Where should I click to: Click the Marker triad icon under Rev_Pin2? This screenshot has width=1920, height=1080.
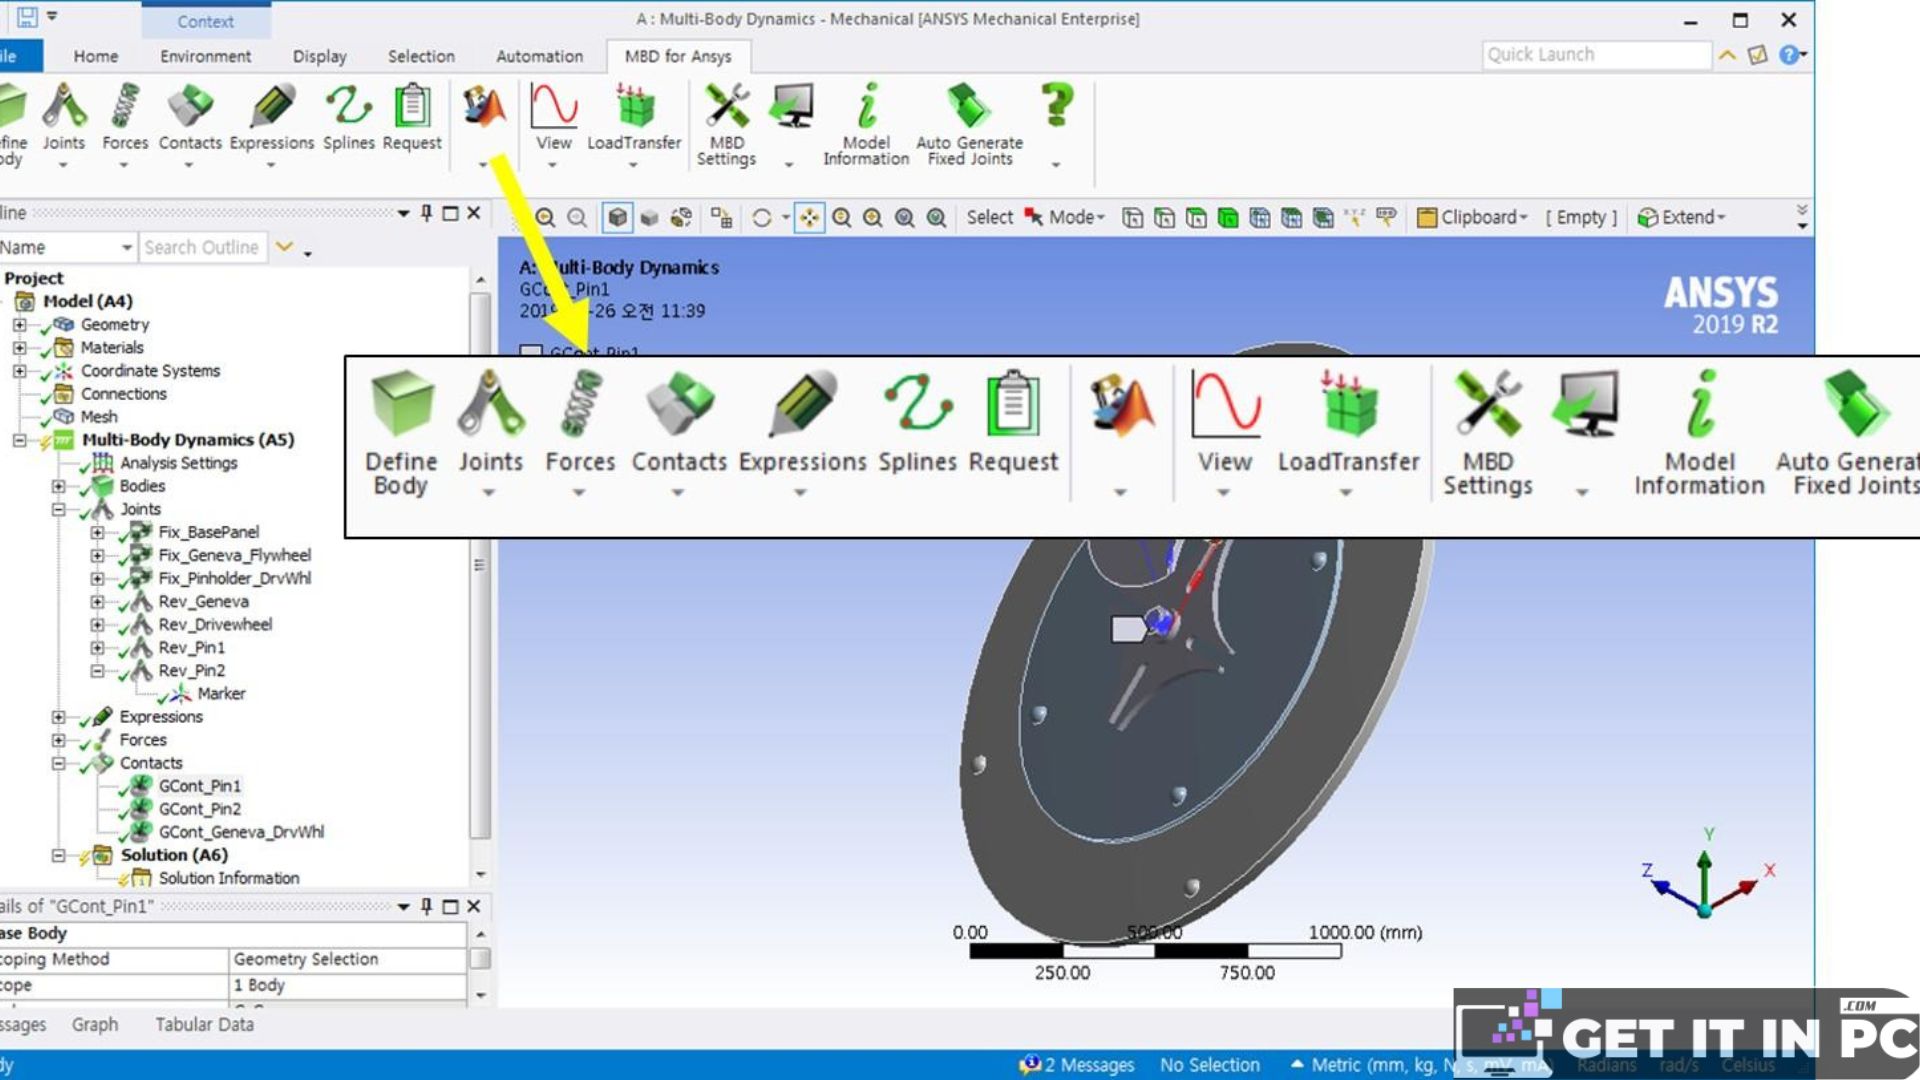point(180,693)
